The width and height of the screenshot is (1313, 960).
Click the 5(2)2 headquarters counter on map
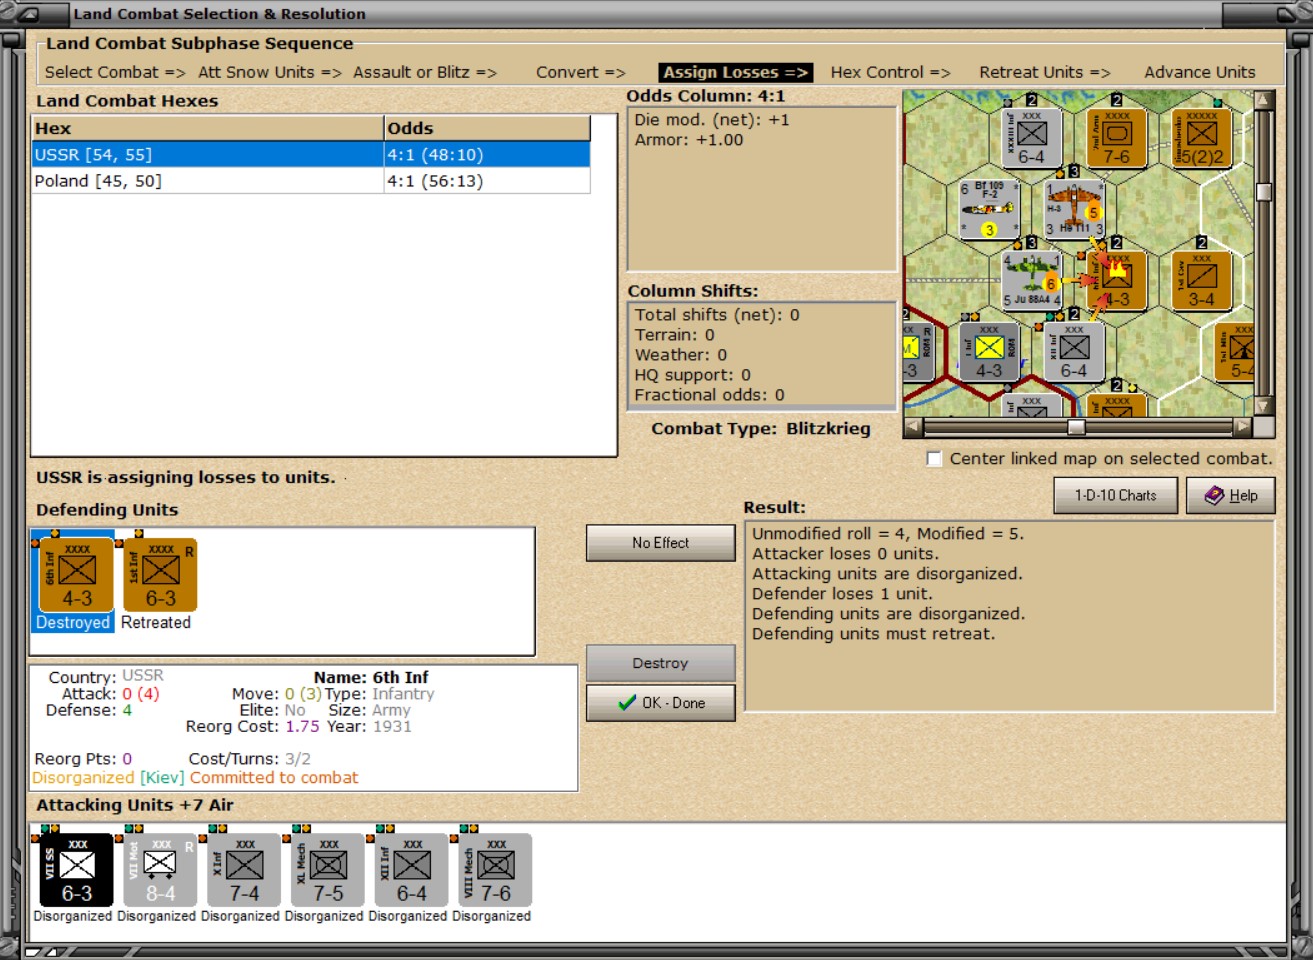pos(1202,138)
